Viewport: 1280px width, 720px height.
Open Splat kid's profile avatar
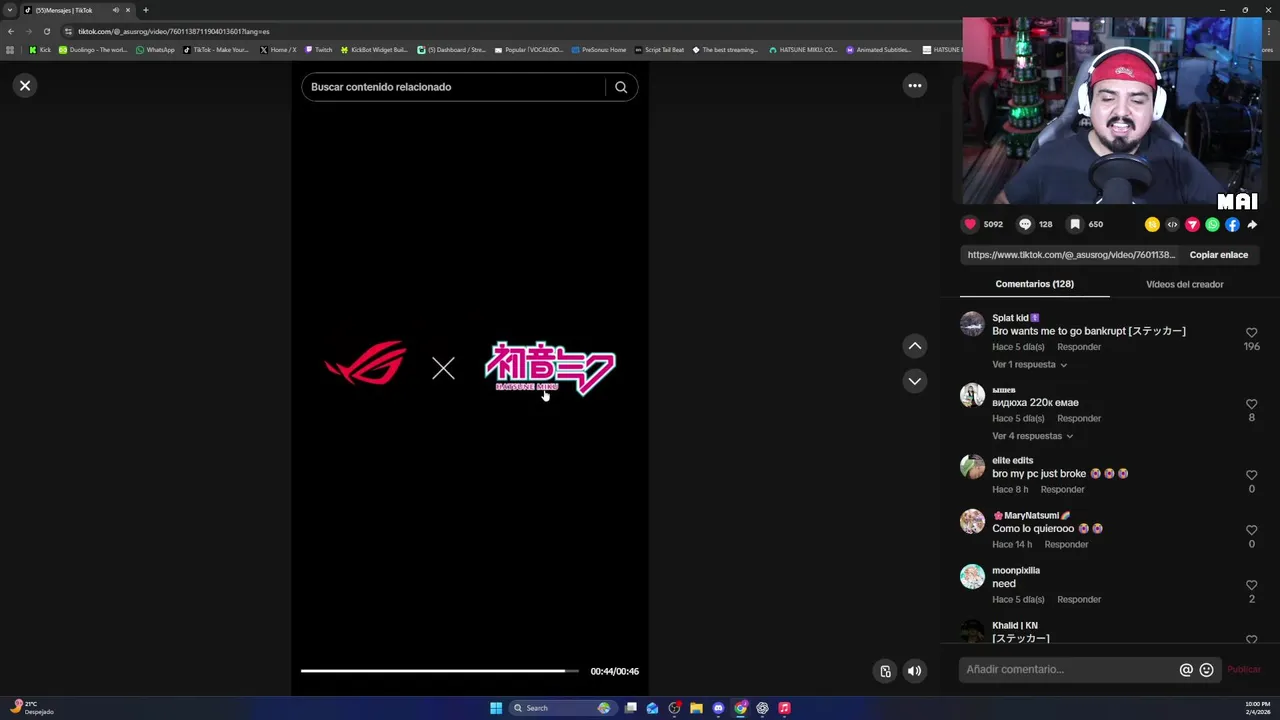972,324
